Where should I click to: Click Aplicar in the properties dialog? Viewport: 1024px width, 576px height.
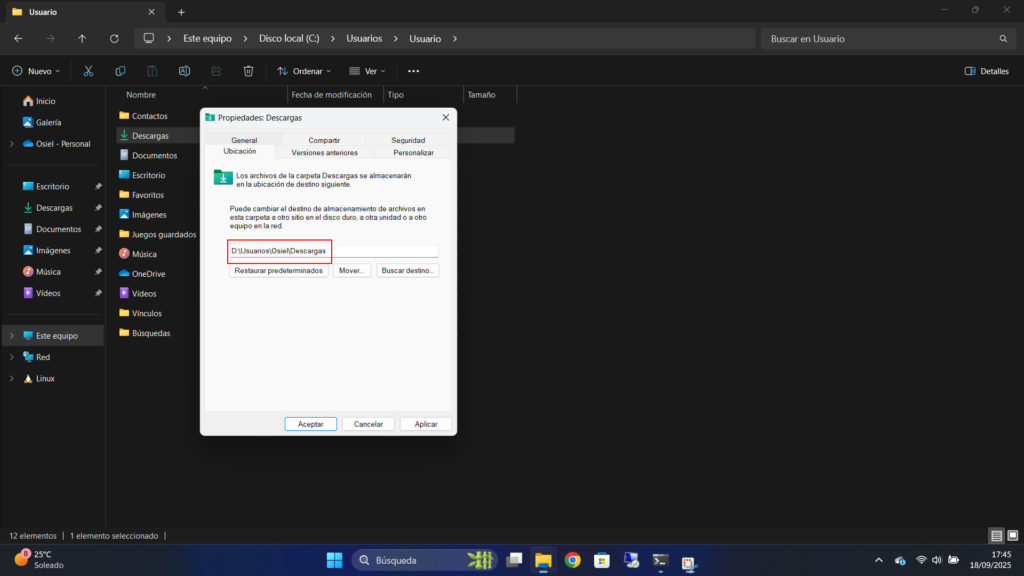[x=426, y=424]
